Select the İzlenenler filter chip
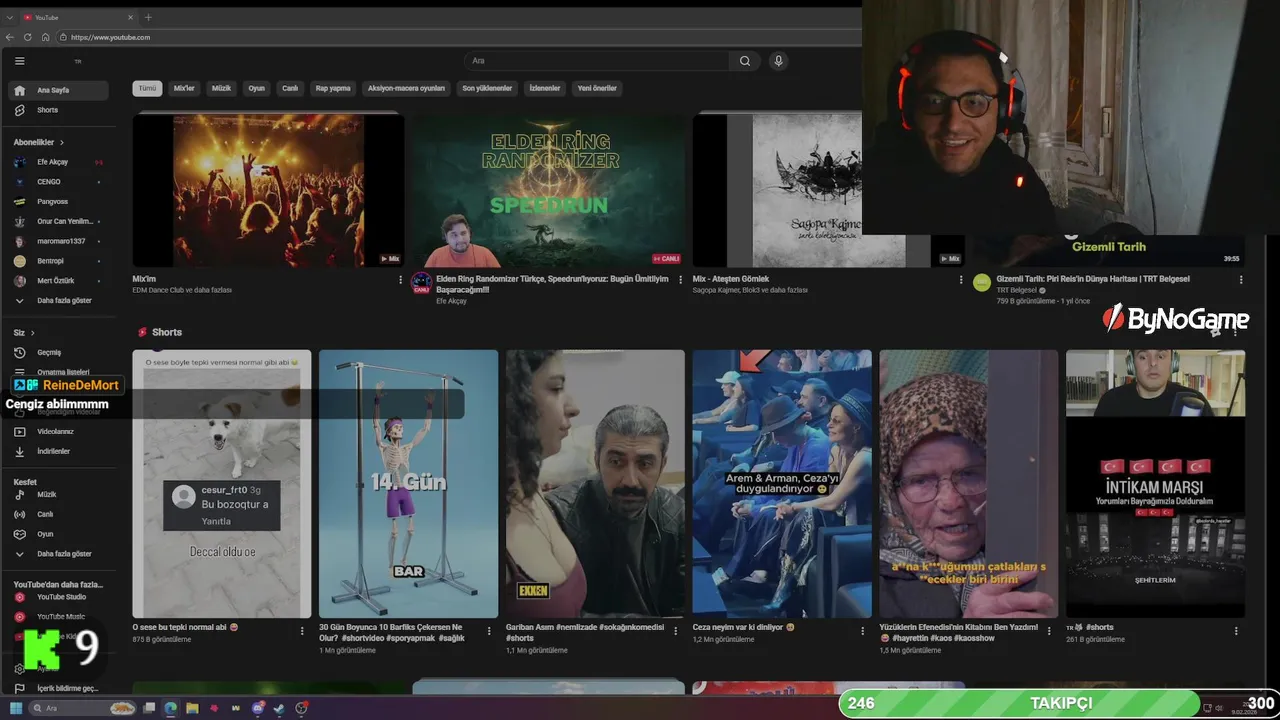The height and width of the screenshot is (720, 1280). tap(545, 88)
